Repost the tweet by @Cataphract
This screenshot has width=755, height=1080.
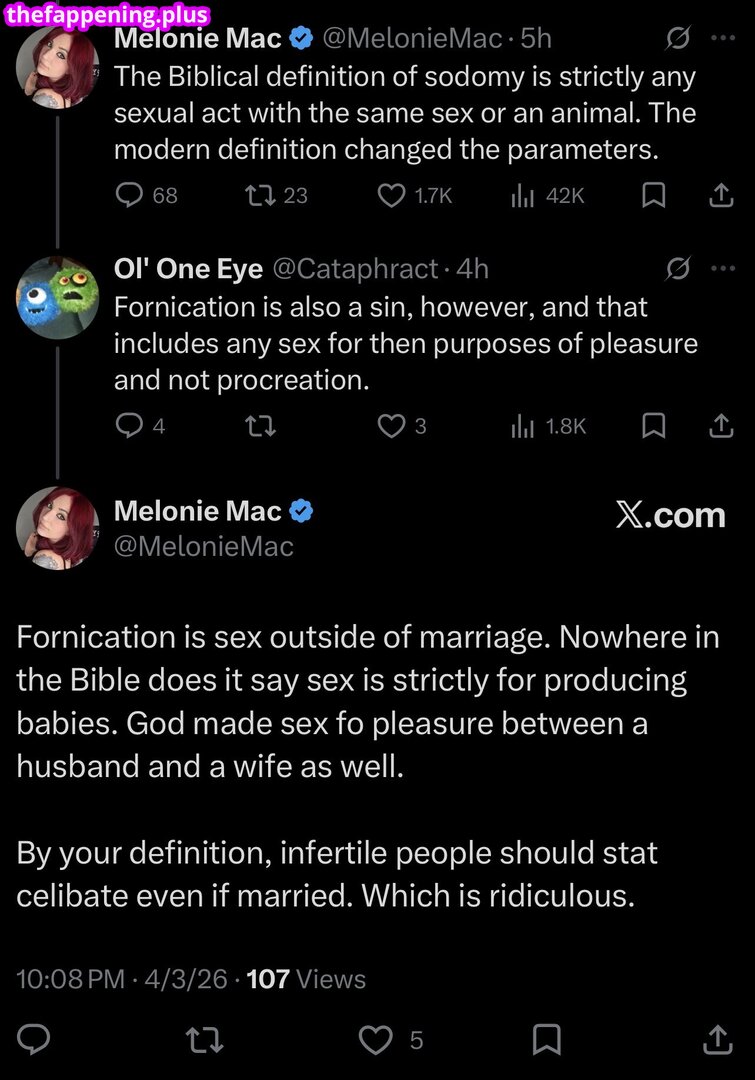[x=261, y=425]
